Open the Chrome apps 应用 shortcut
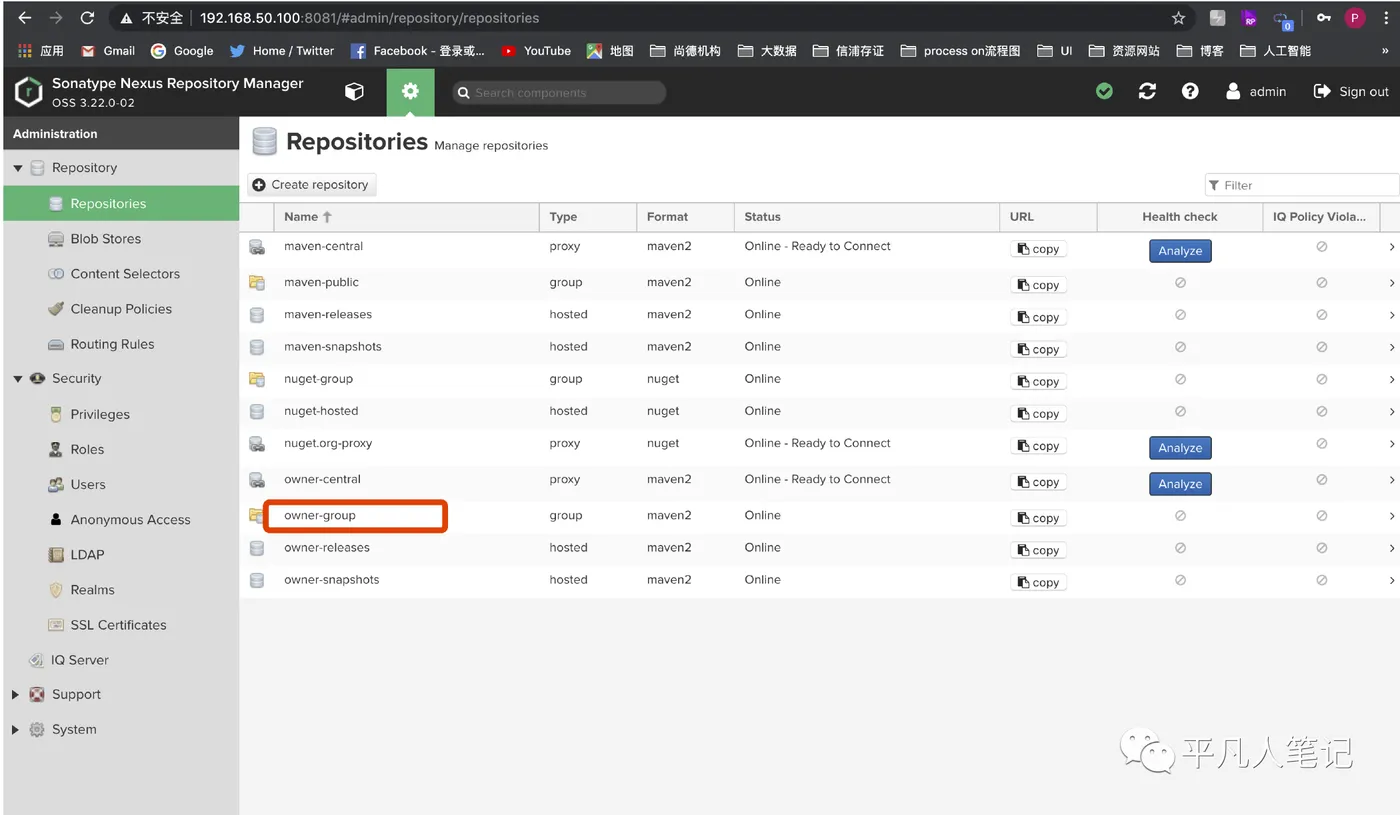 (x=41, y=51)
